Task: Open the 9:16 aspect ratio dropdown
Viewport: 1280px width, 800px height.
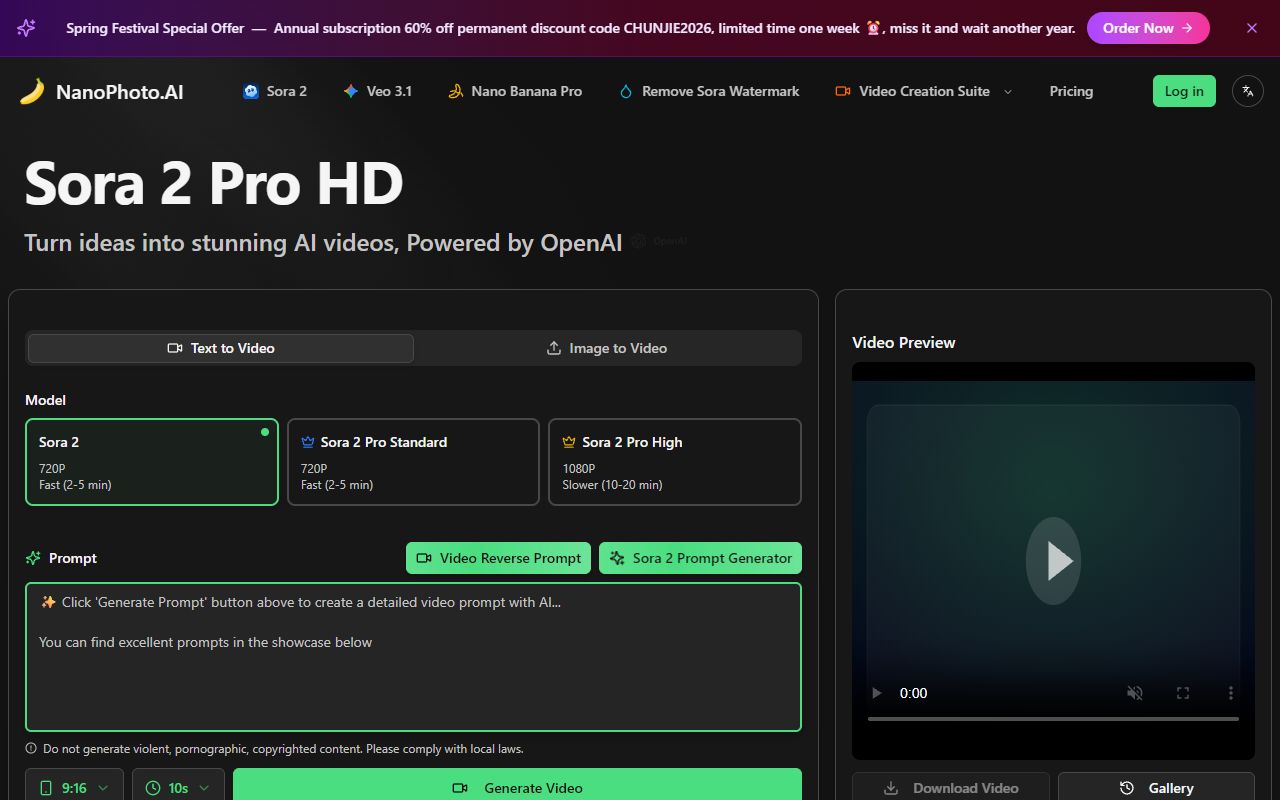Action: tap(74, 788)
